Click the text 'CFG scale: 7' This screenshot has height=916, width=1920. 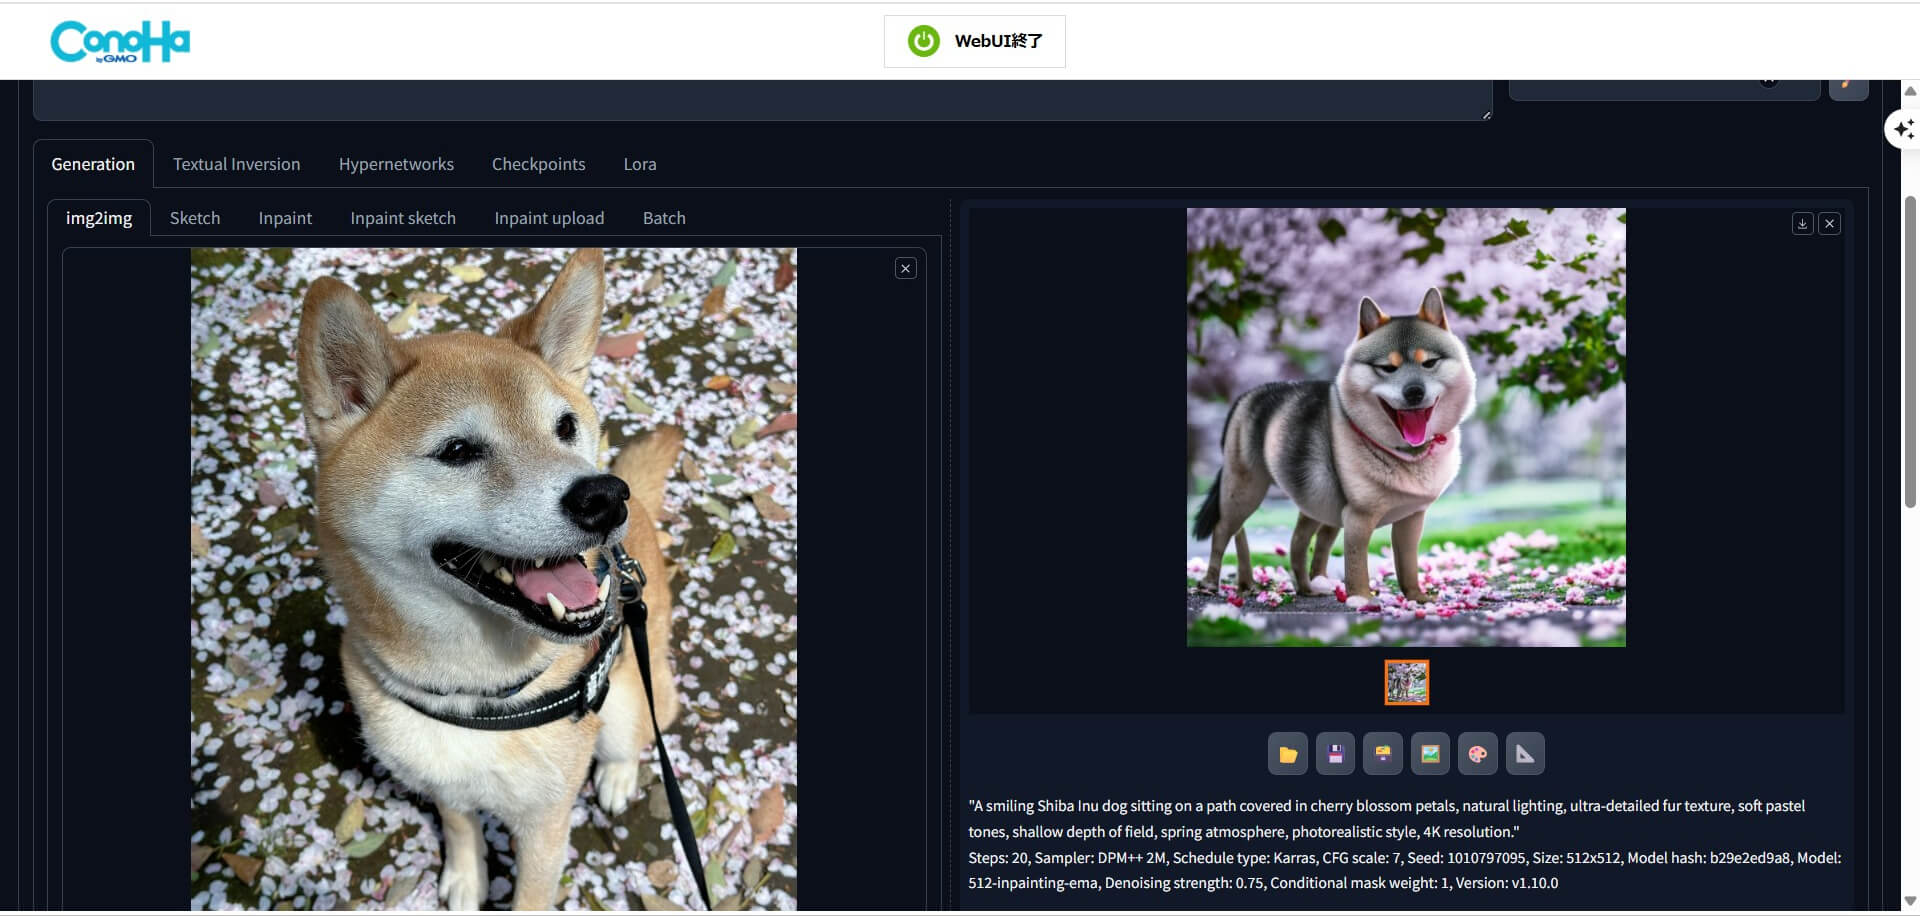[x=1360, y=858]
